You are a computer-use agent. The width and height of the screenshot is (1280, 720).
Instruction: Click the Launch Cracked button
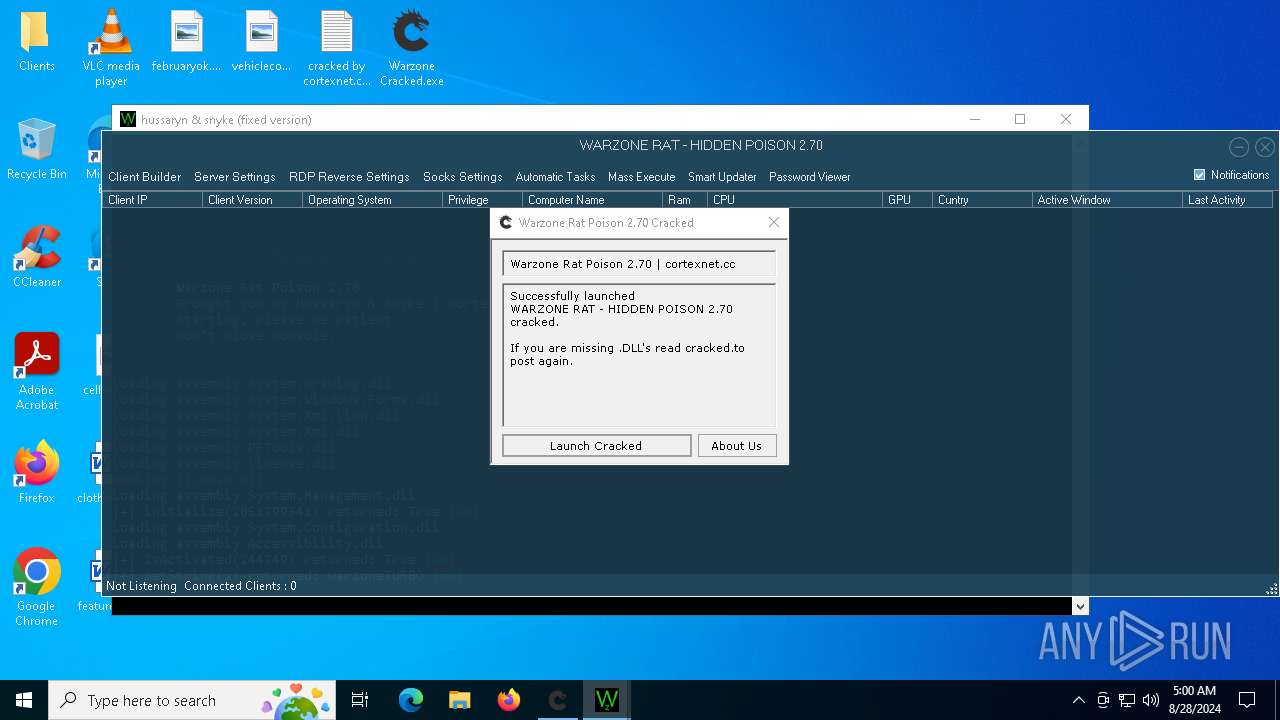[596, 446]
